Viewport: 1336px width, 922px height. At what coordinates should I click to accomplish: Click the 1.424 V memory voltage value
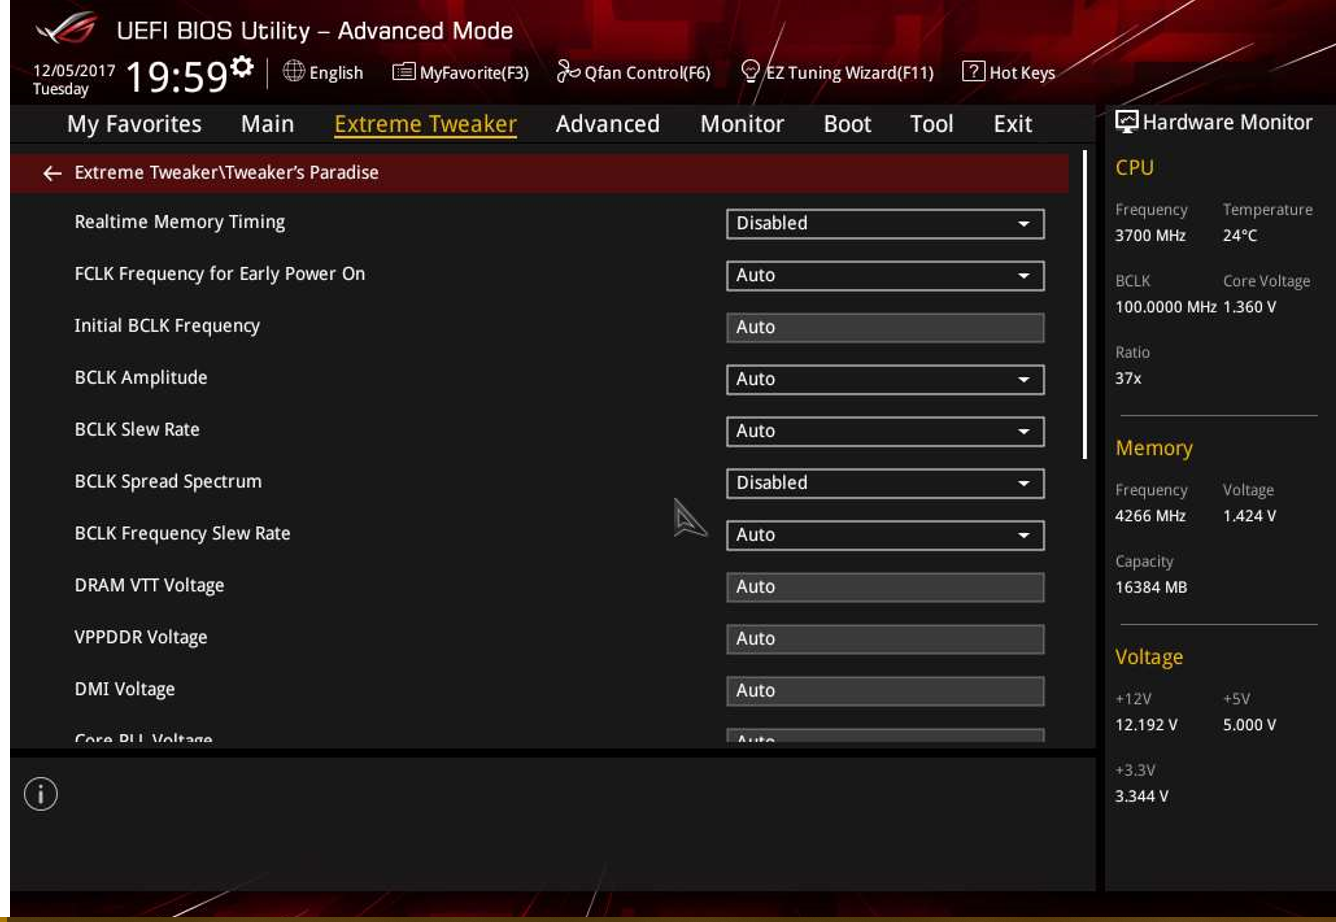click(x=1249, y=516)
